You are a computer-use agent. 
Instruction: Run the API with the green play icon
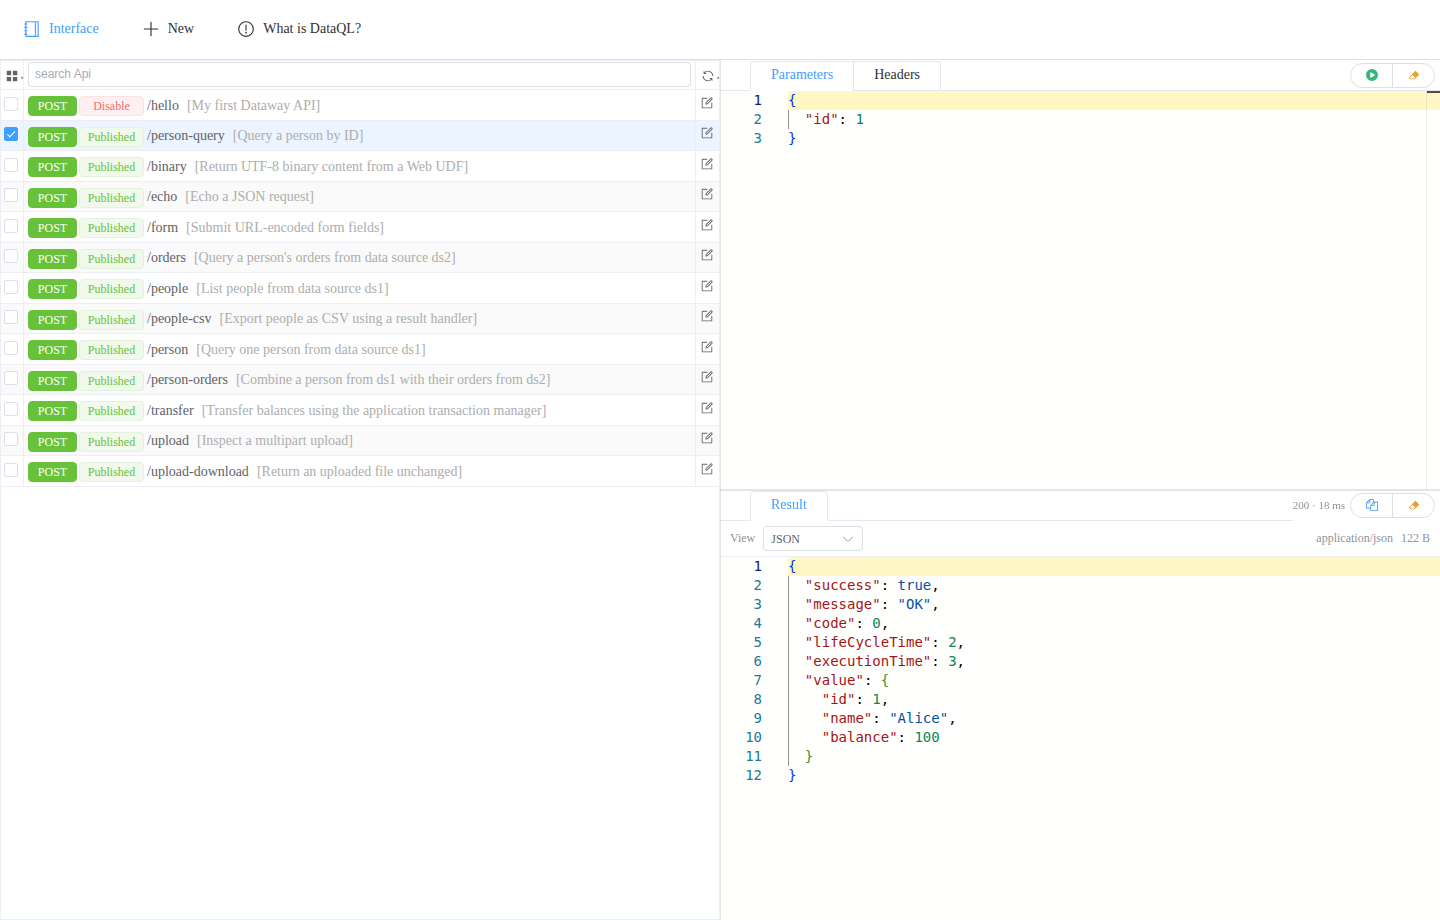[1372, 75]
